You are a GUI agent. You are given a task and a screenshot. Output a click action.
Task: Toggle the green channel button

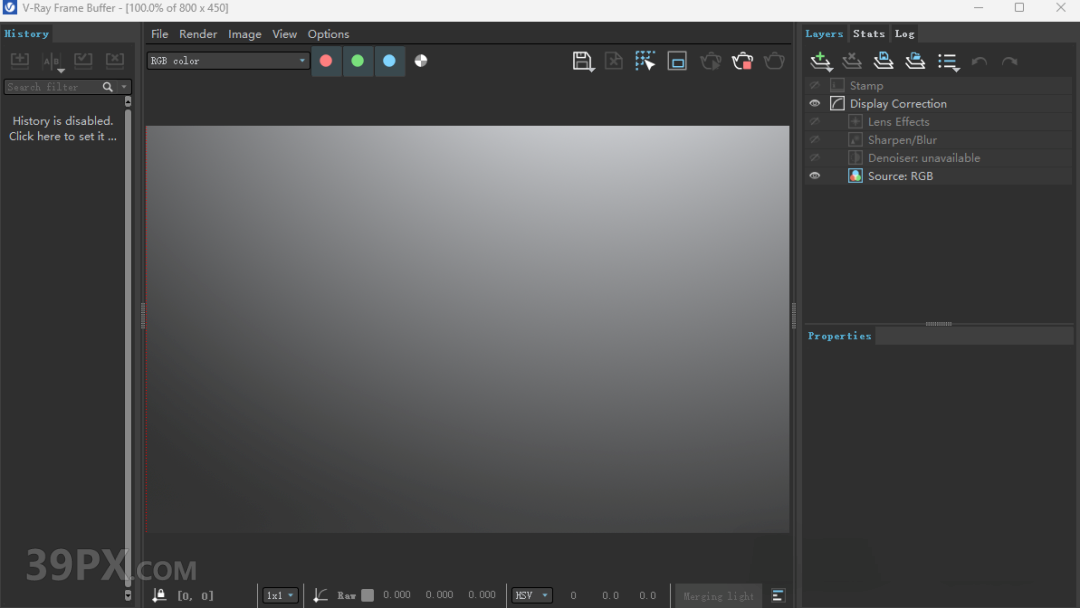(x=357, y=61)
